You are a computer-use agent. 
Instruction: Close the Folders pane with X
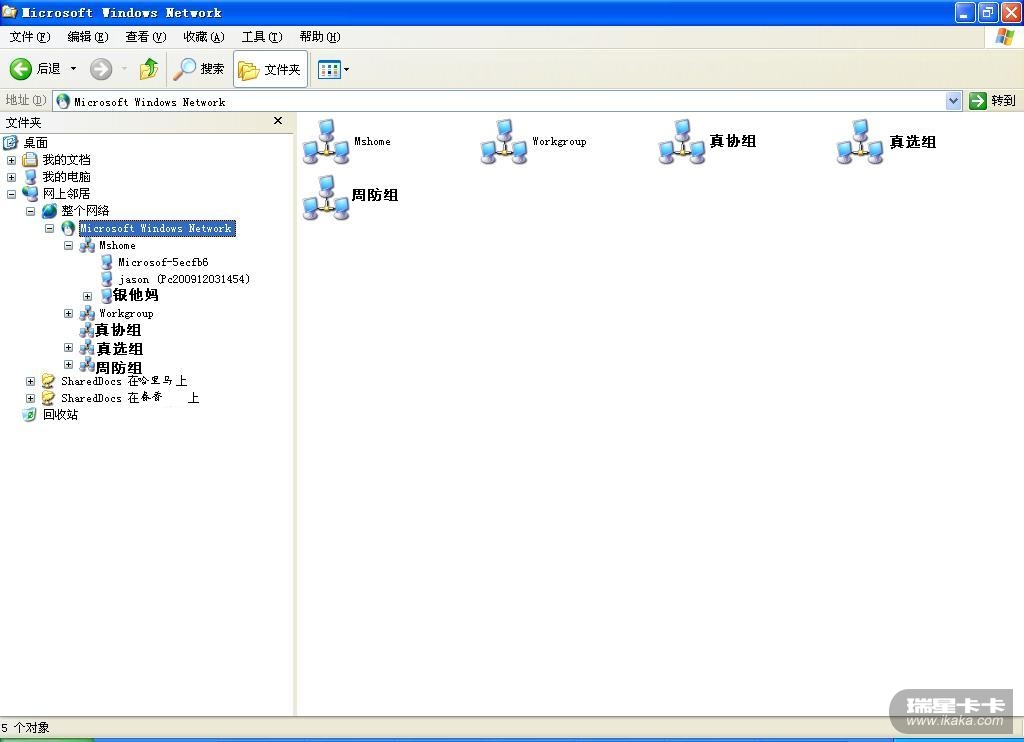coord(278,121)
